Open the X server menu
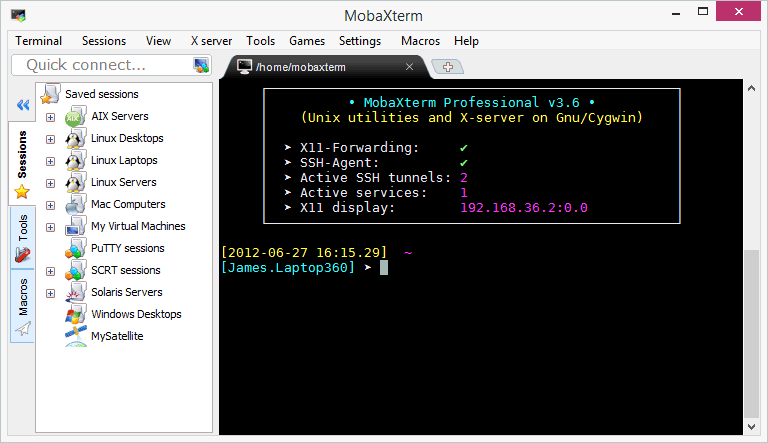768x443 pixels. (211, 41)
